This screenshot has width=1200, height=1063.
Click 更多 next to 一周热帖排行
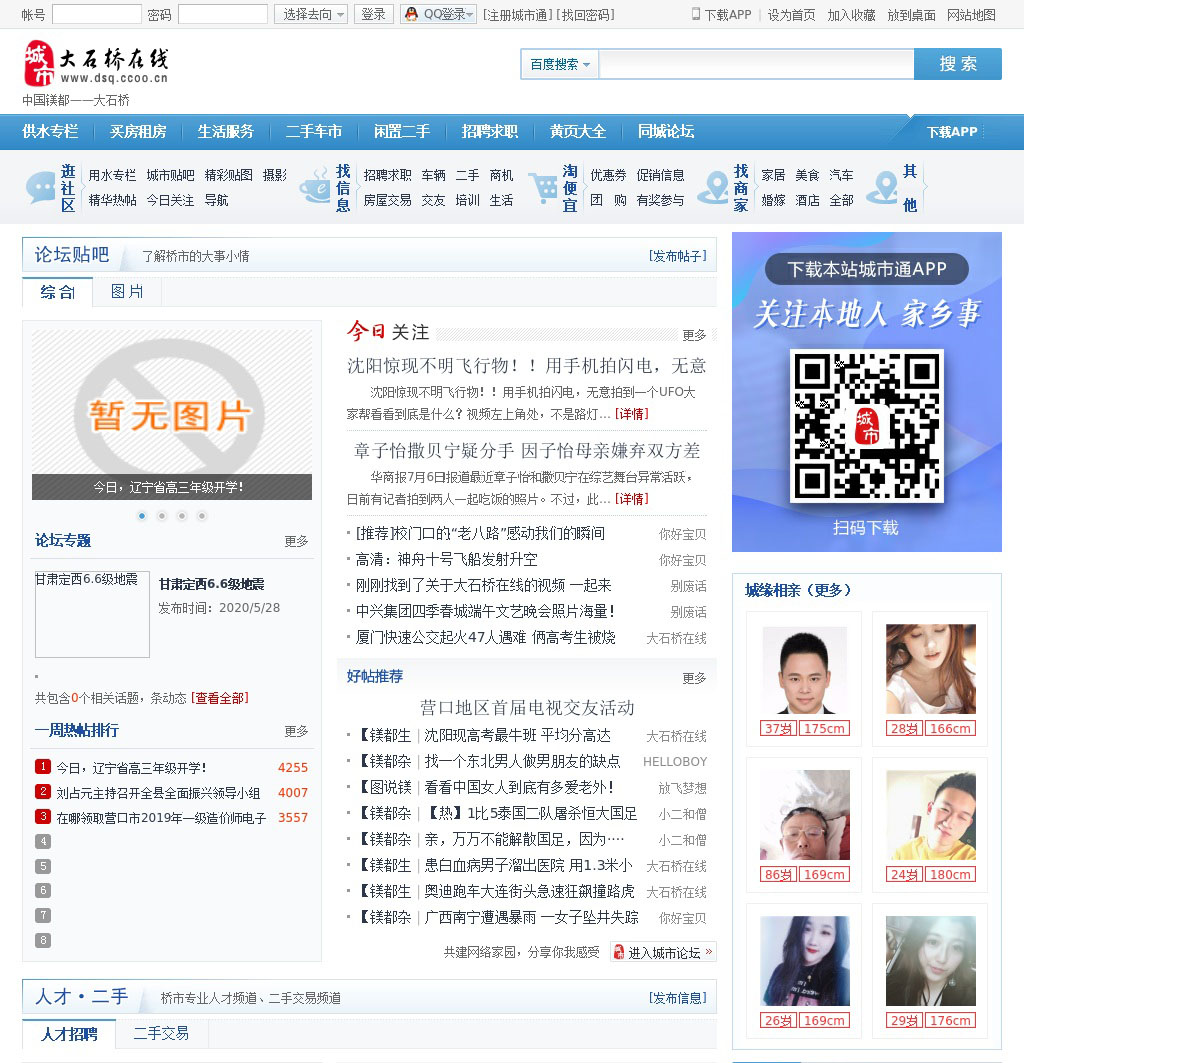(296, 732)
